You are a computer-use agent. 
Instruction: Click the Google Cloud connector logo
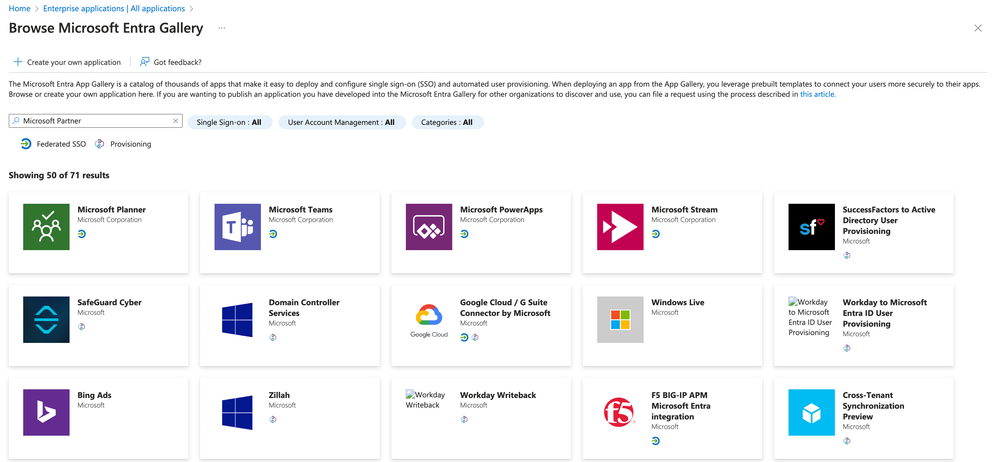429,320
